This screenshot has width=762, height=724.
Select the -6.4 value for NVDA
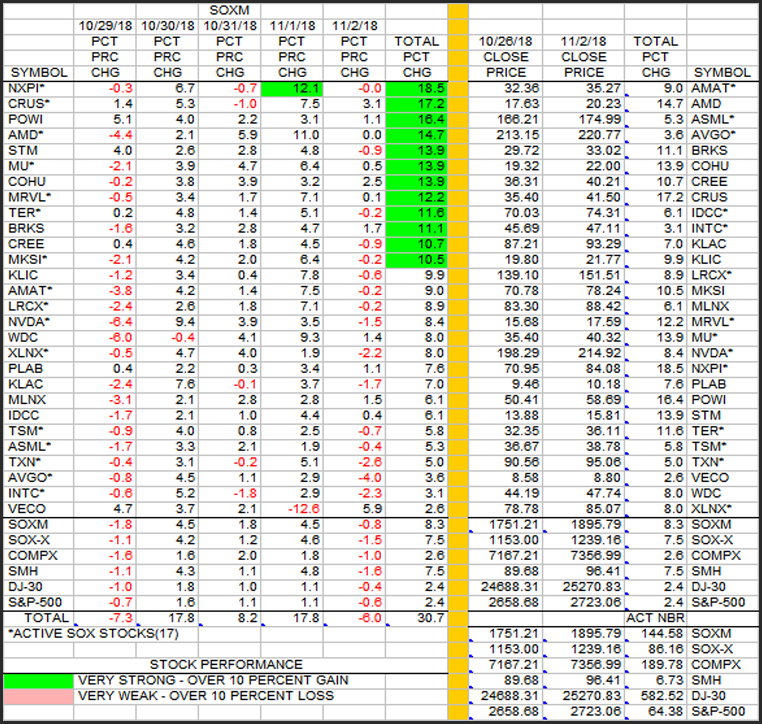coord(121,322)
